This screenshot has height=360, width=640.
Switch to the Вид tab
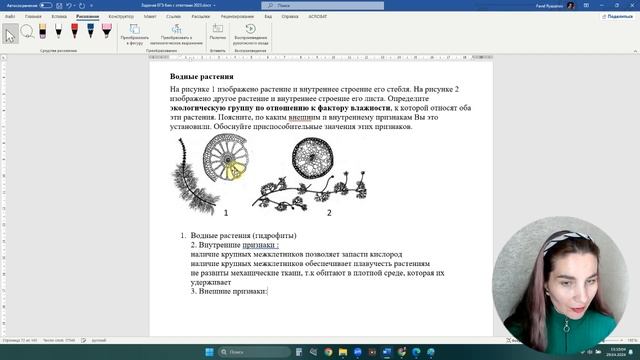(x=268, y=17)
